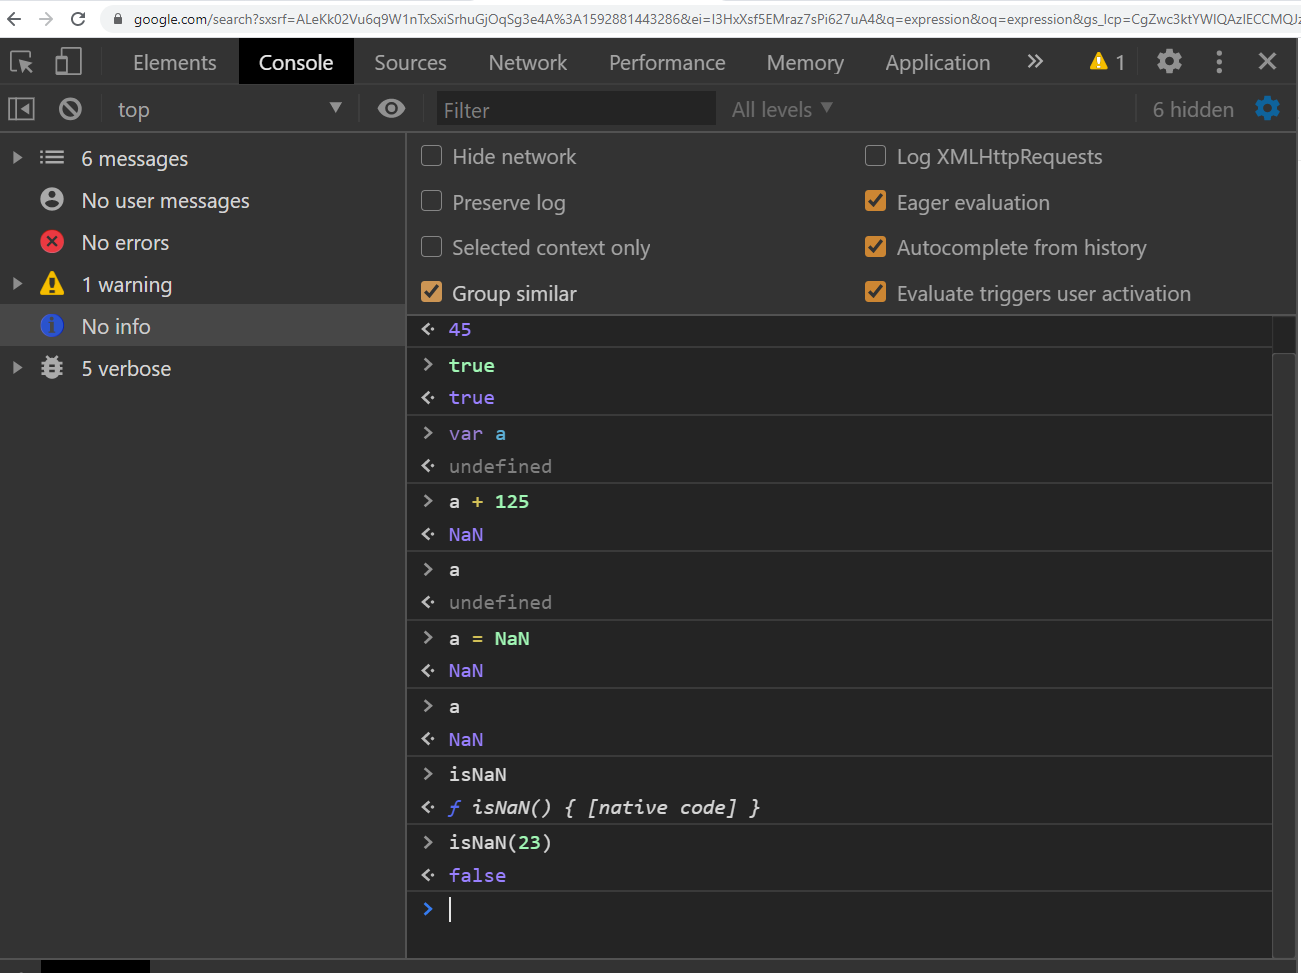This screenshot has height=973, width=1301.
Task: Select No errors filter
Action: [203, 242]
